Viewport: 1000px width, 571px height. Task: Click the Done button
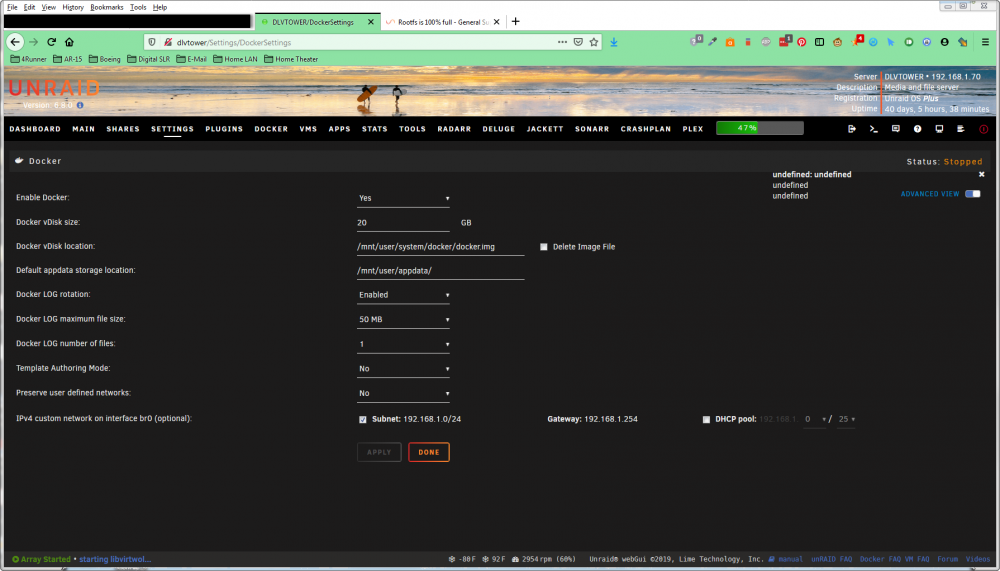pyautogui.click(x=429, y=452)
